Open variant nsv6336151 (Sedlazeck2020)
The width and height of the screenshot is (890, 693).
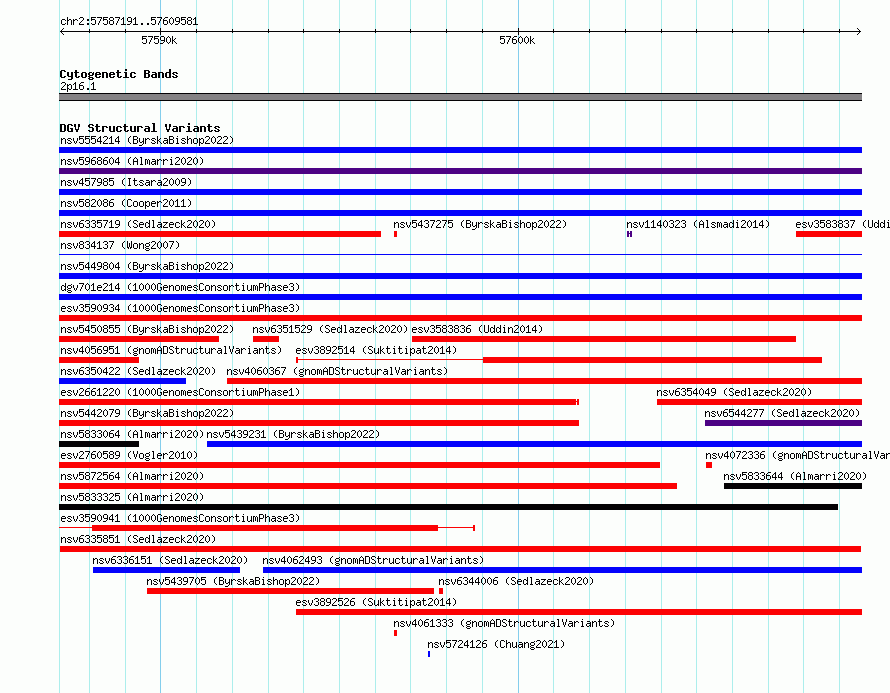170,560
